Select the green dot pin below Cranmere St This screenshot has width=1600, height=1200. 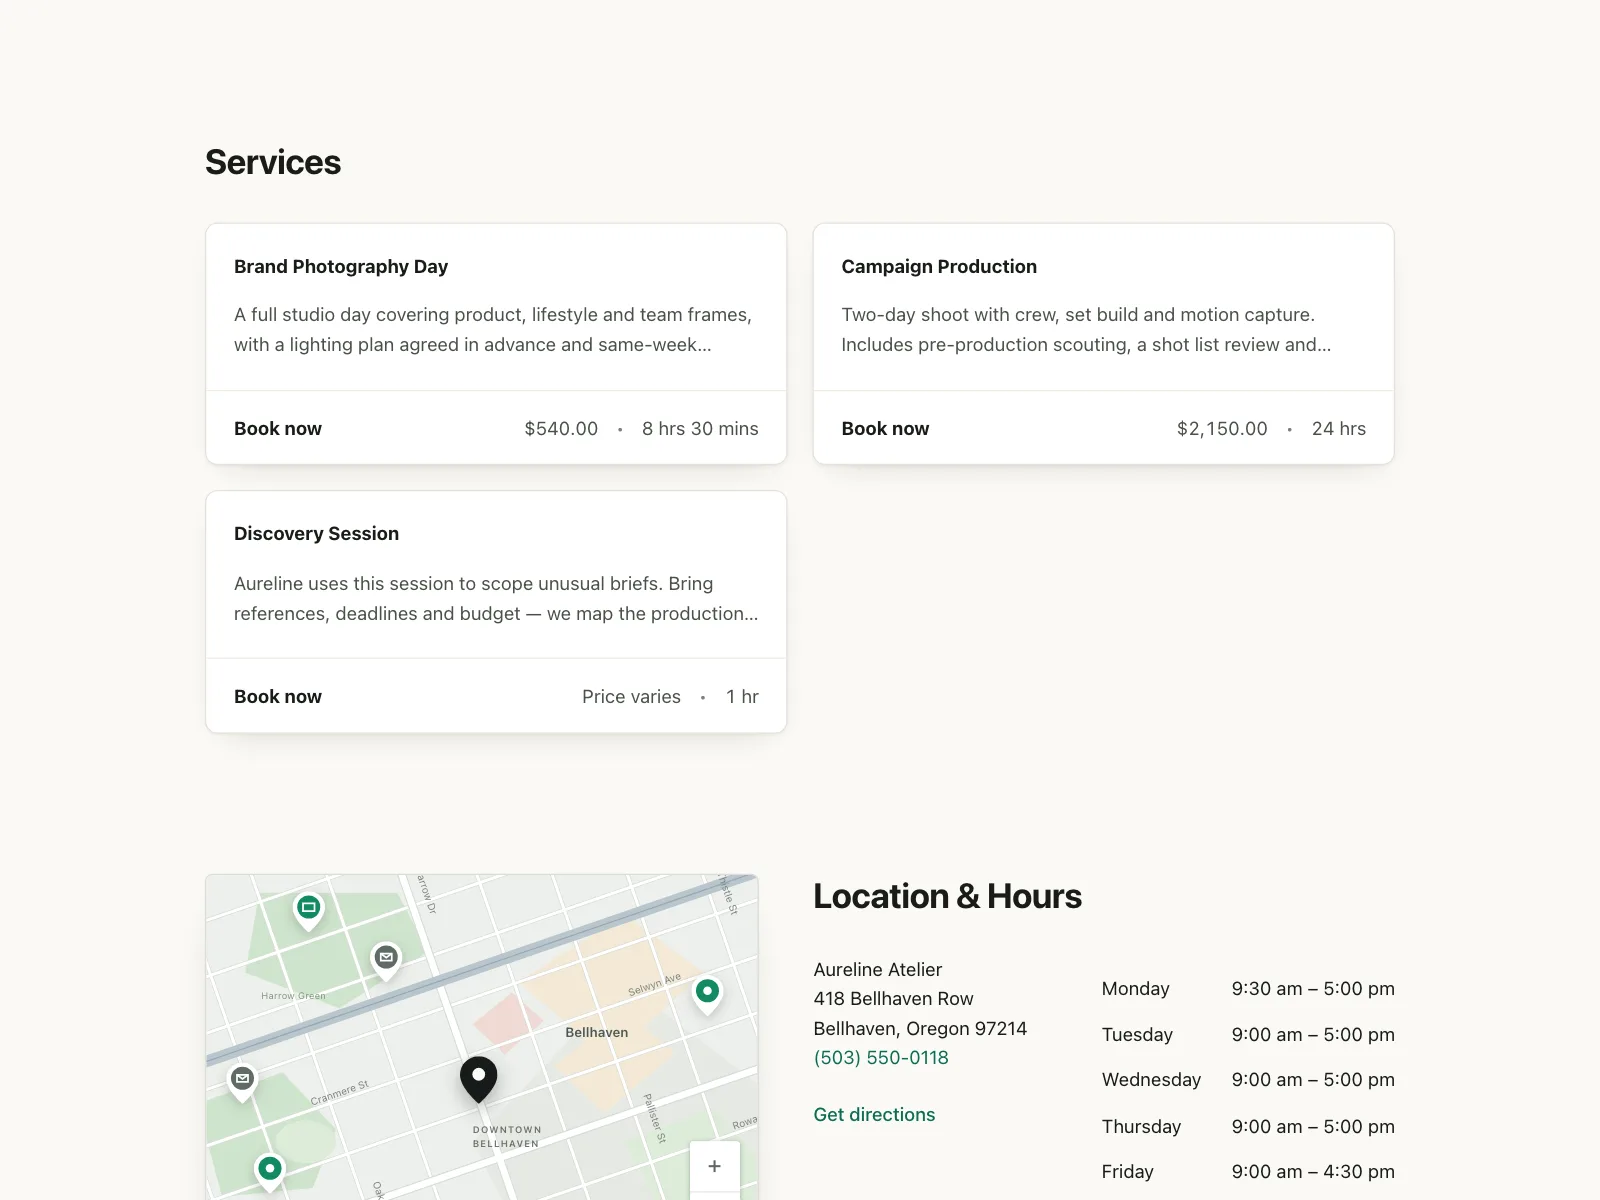270,1170
